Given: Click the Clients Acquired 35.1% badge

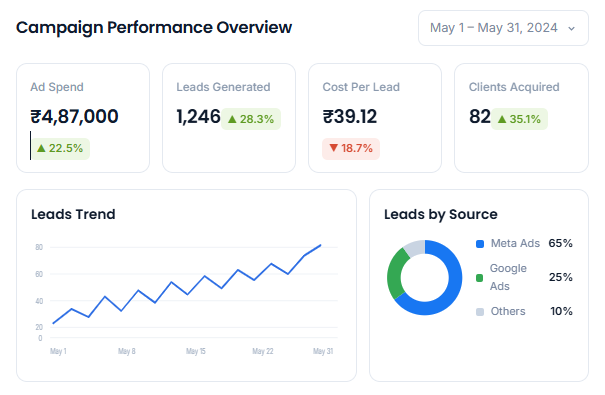Looking at the screenshot, I should 519,119.
